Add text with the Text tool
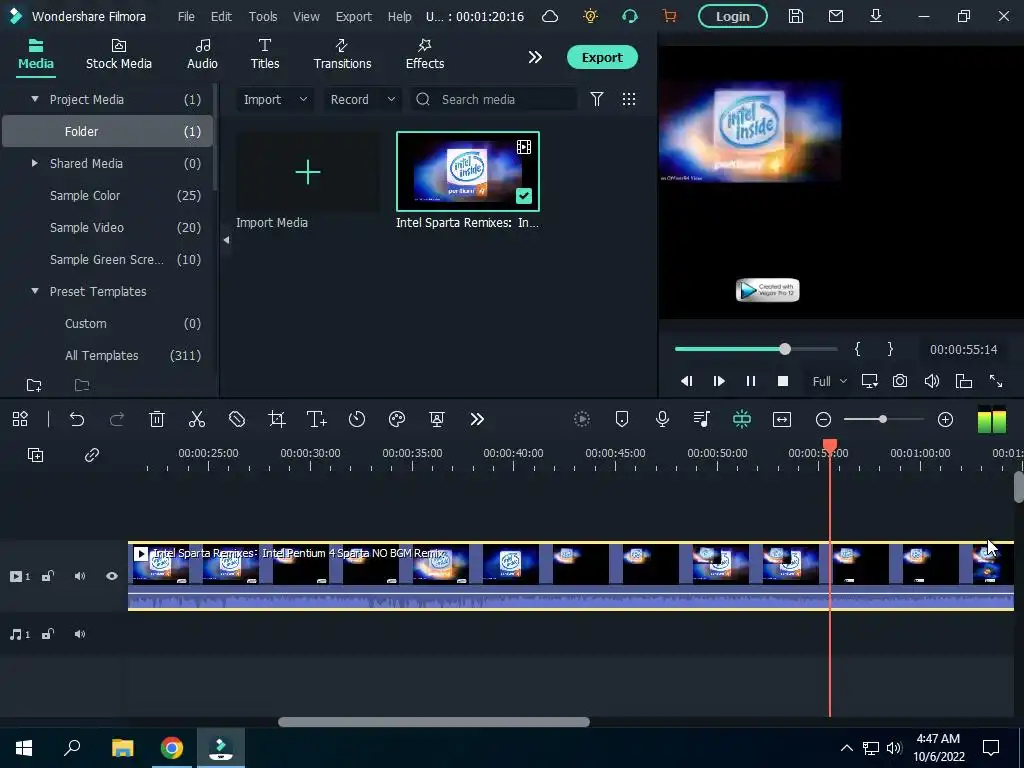 (317, 419)
